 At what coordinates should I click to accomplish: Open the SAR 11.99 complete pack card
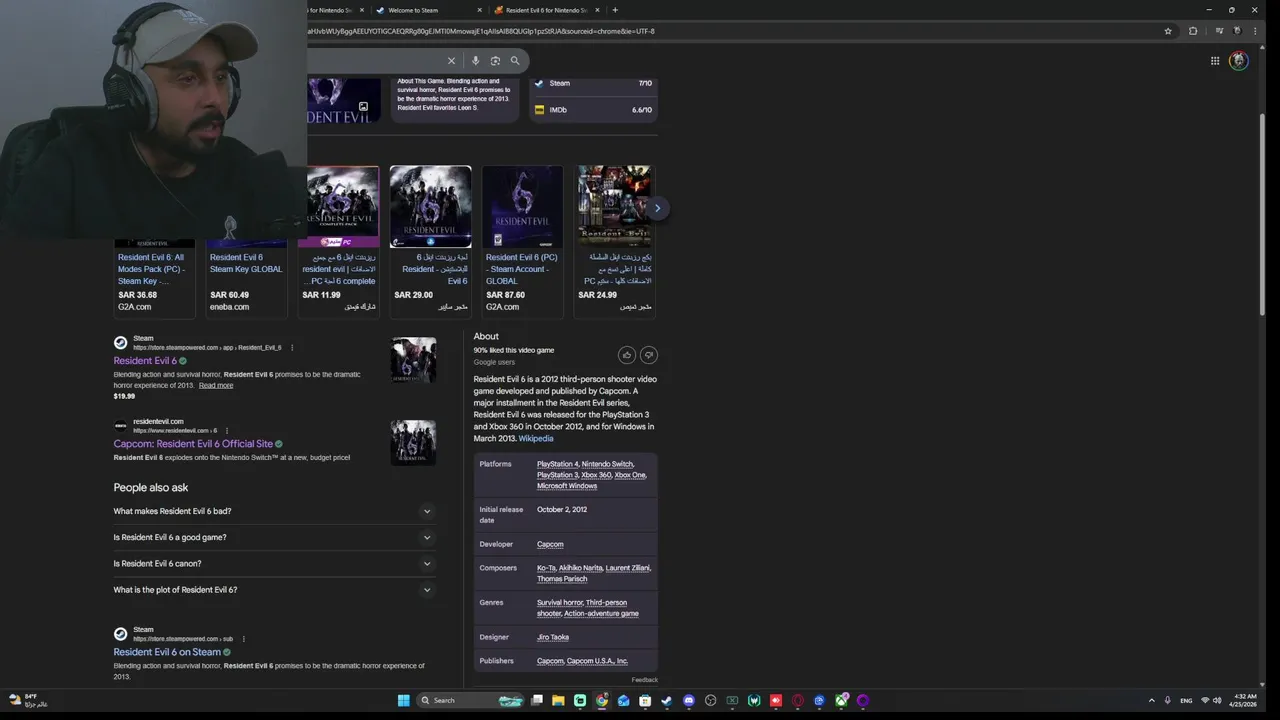[339, 240]
